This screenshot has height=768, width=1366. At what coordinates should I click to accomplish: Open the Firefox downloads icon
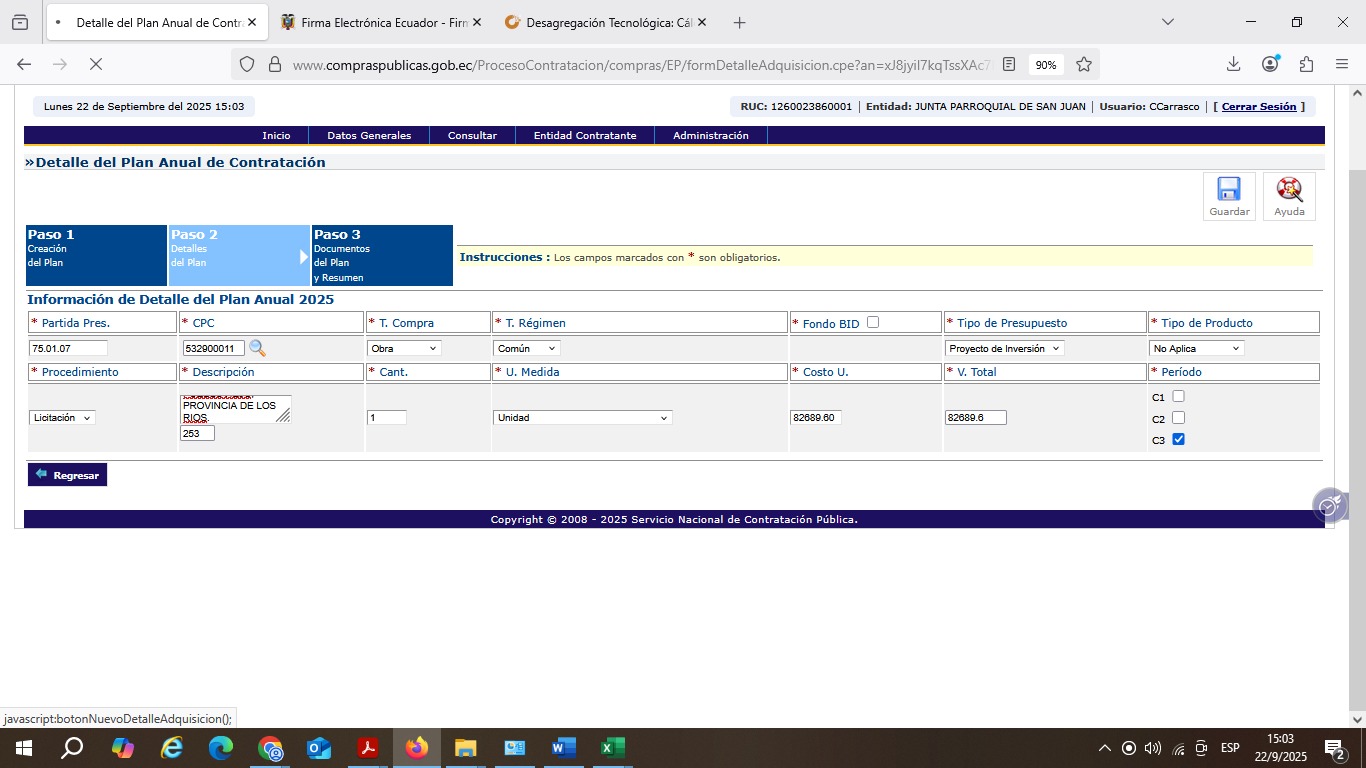1233,64
